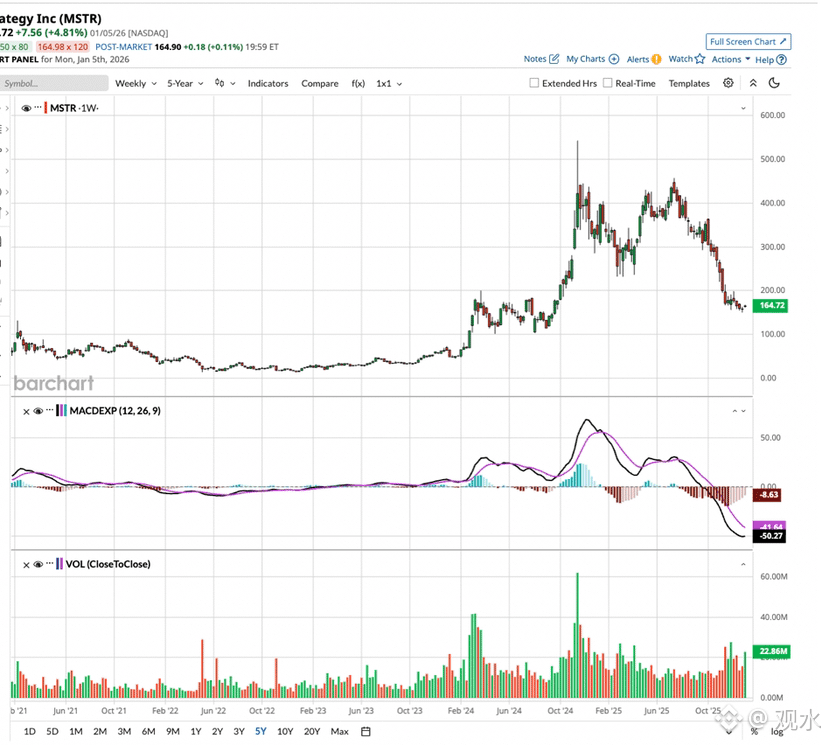Select the 1D time range
The image size is (829, 745).
pos(30,731)
